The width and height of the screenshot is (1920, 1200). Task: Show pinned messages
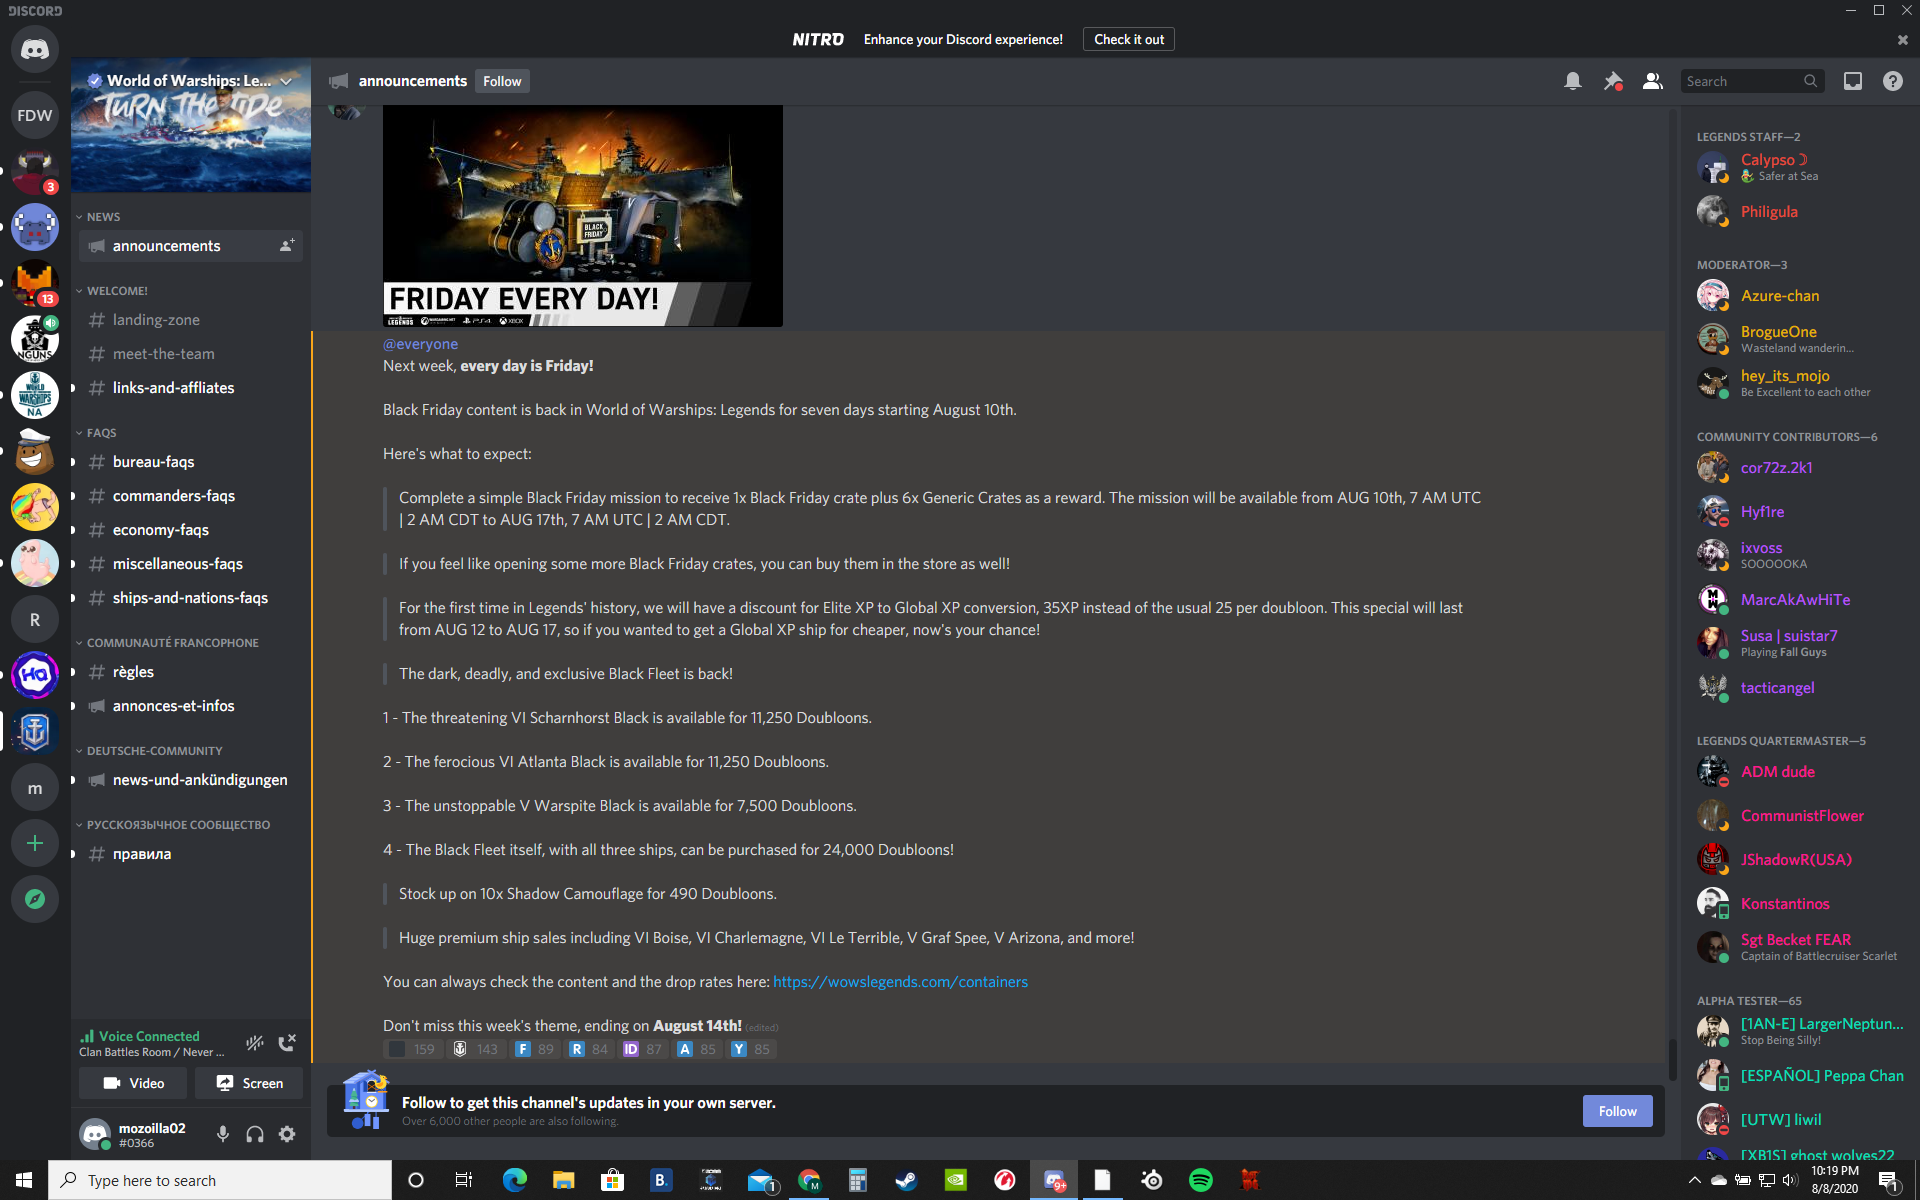1612,81
